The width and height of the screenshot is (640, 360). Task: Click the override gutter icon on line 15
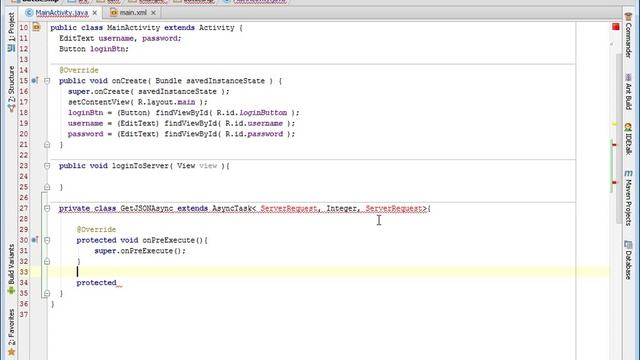35,80
